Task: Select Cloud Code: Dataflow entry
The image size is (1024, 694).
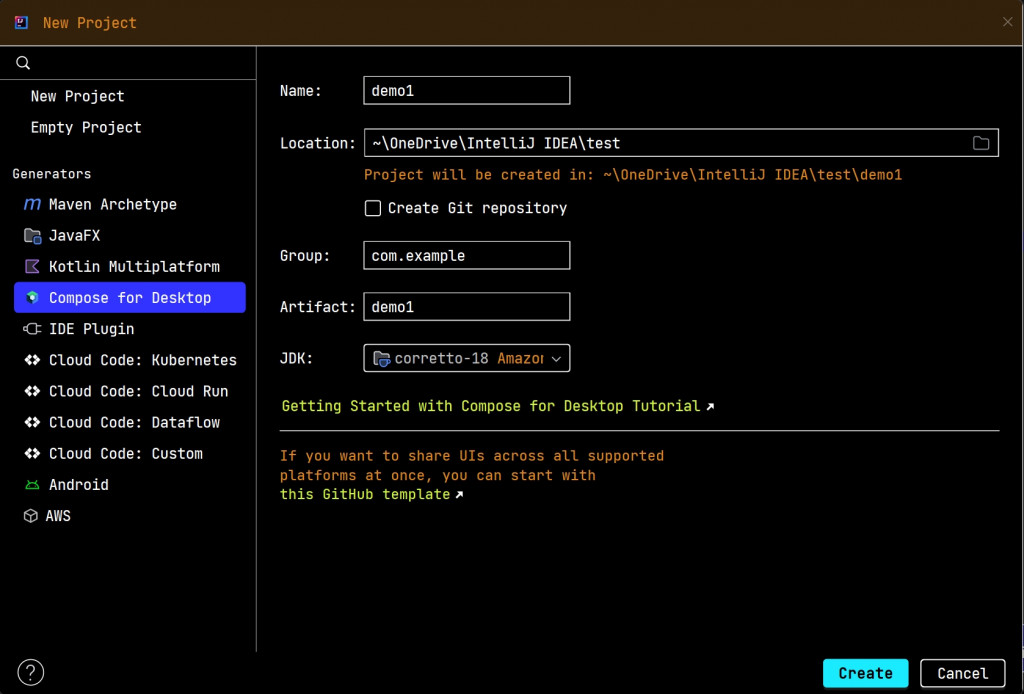Action: point(134,422)
